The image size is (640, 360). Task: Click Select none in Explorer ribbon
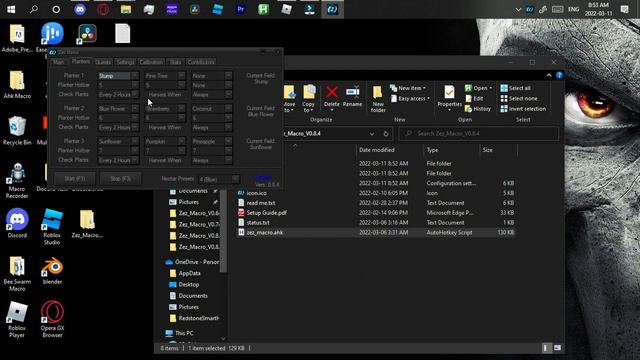coord(519,98)
